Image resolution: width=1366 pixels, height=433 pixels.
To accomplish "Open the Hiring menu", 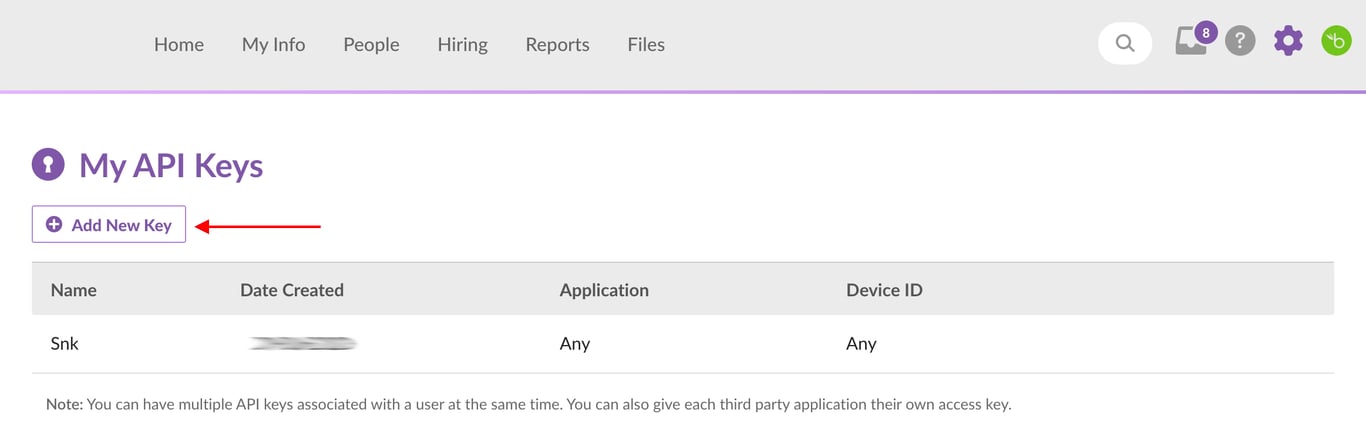I will click(x=462, y=45).
